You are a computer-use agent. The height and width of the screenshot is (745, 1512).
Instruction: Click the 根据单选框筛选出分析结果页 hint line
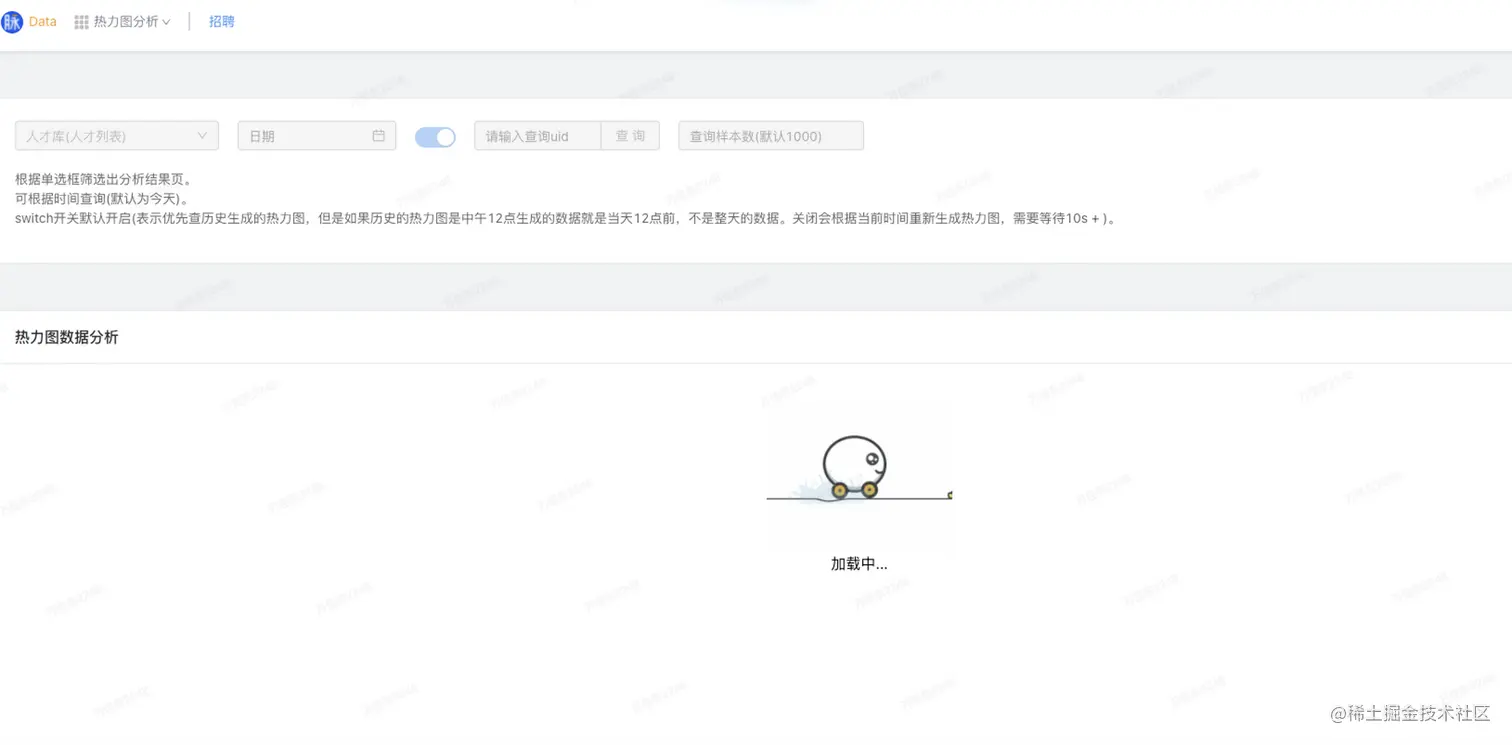click(x=103, y=180)
